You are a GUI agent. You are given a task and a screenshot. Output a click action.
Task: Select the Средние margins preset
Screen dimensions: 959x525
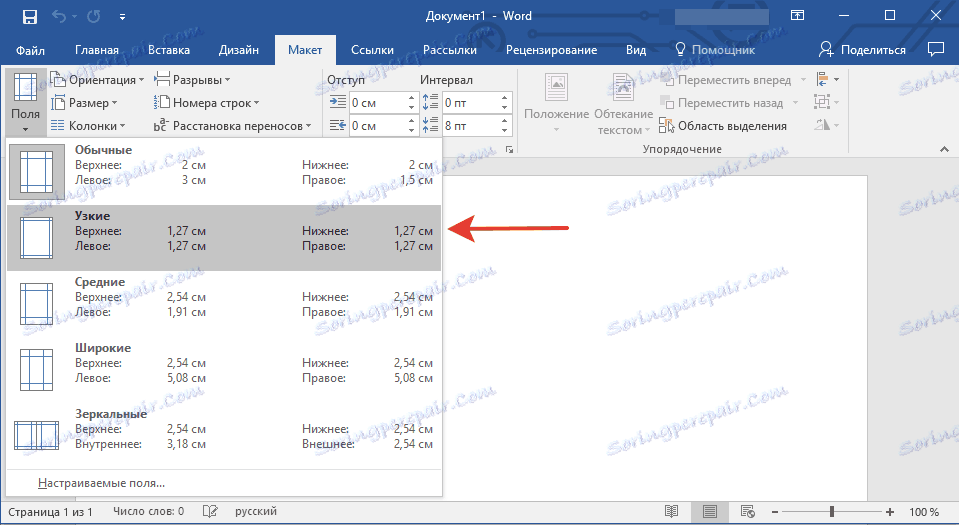224,304
